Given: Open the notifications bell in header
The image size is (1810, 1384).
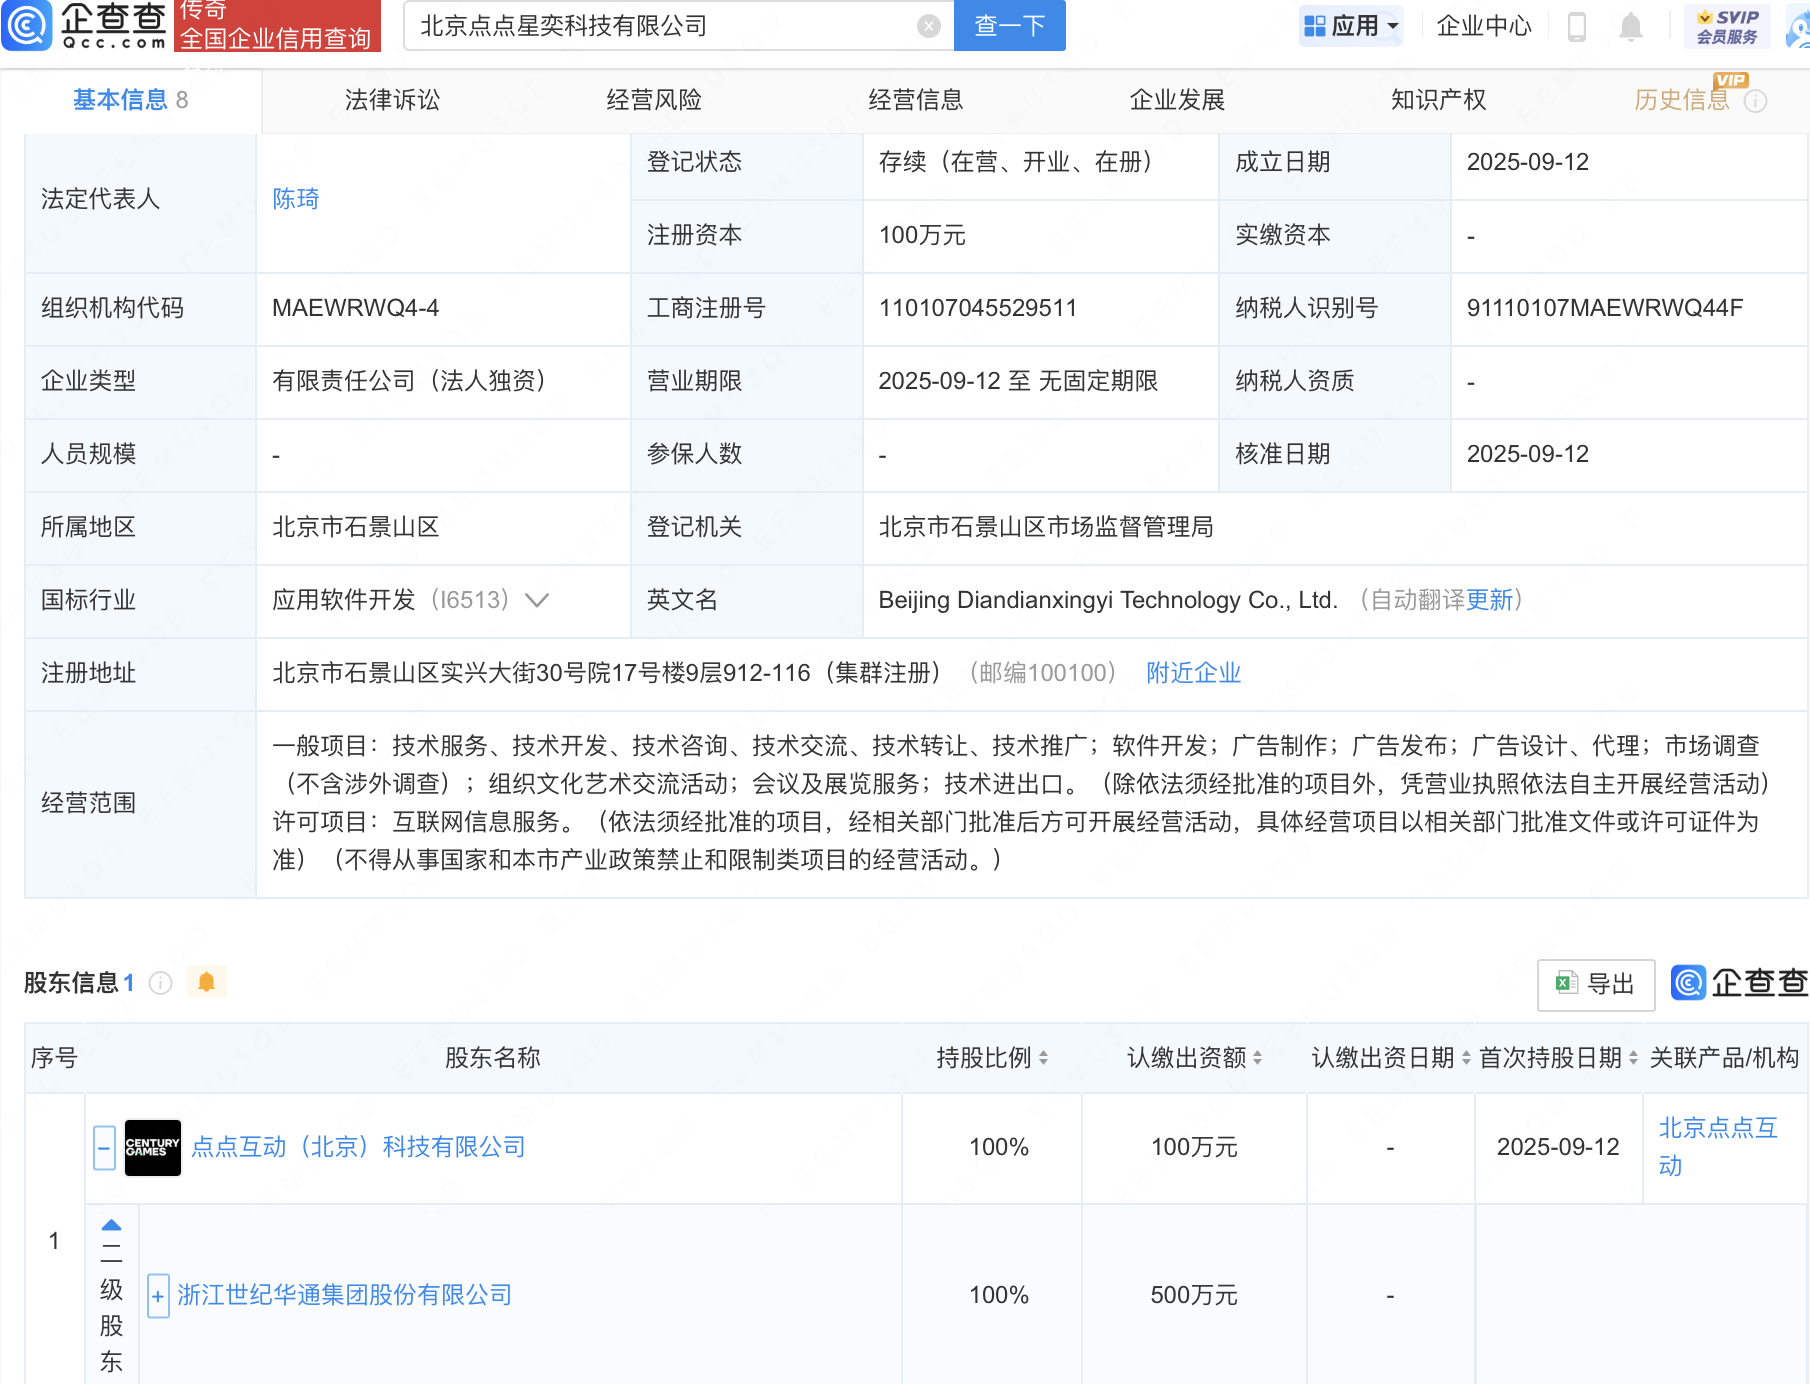Looking at the screenshot, I should click(1630, 26).
